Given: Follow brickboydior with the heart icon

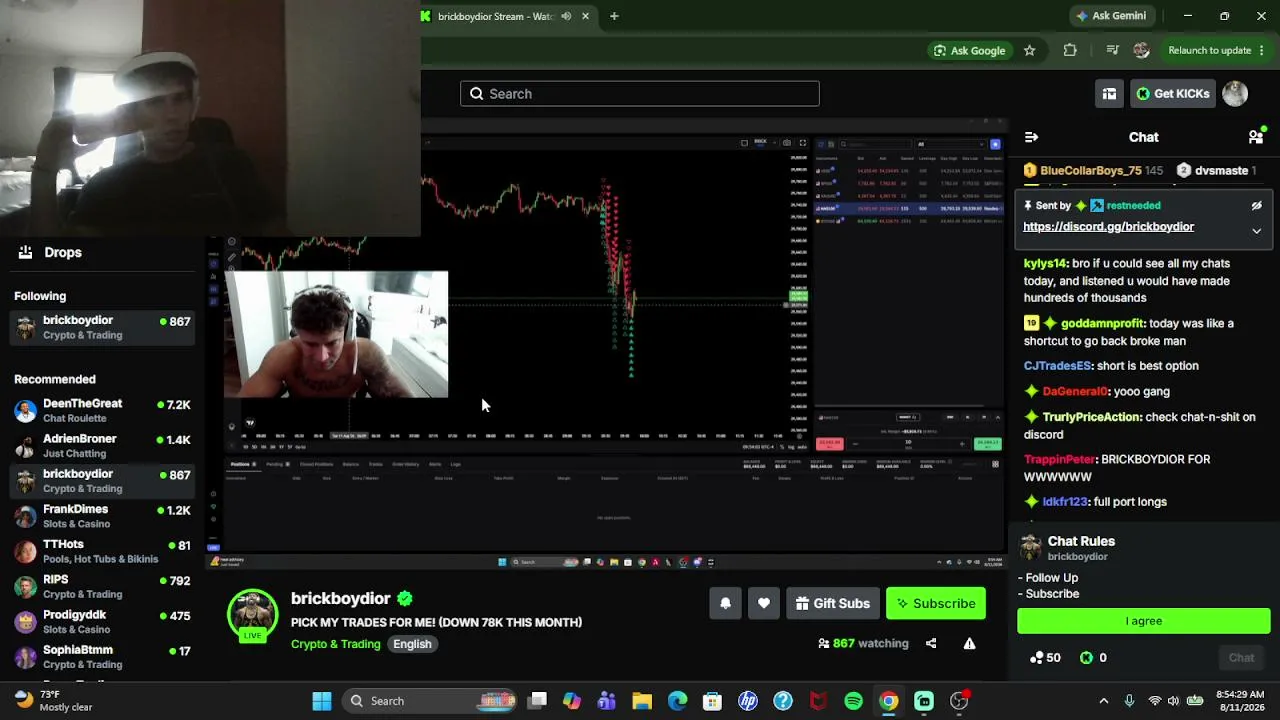Looking at the screenshot, I should coord(764,603).
